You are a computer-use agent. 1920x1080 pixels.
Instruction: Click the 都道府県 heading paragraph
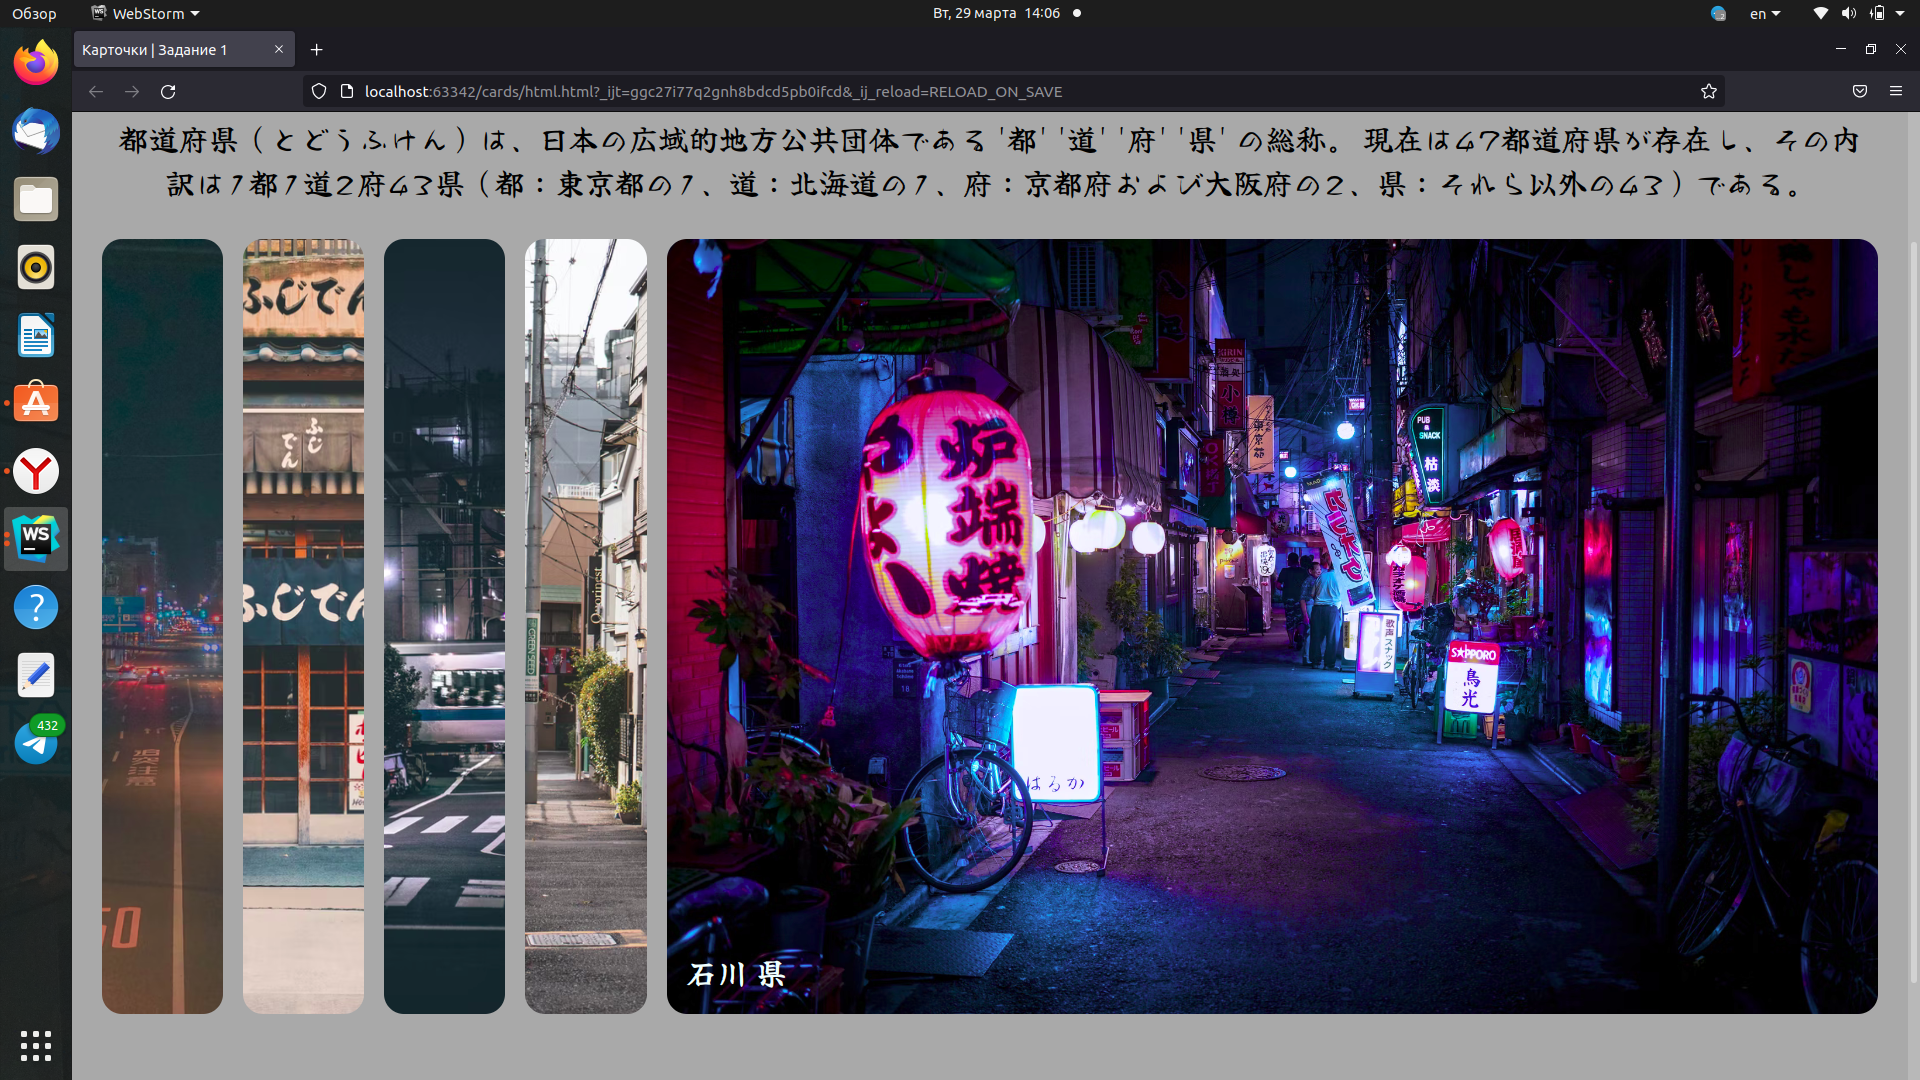click(989, 162)
